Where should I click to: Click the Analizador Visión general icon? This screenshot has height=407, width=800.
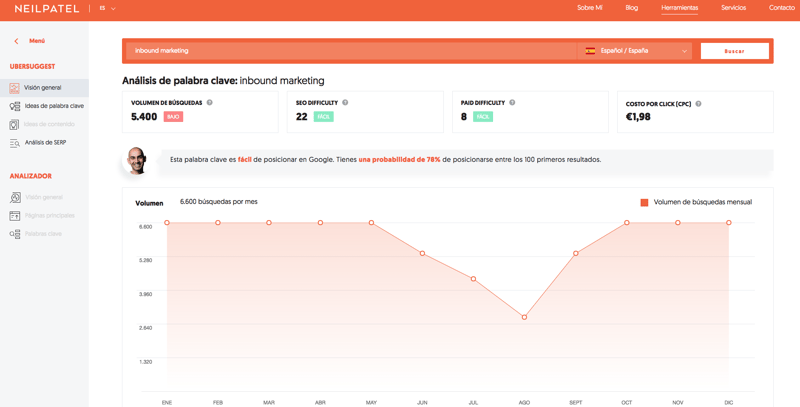(15, 197)
